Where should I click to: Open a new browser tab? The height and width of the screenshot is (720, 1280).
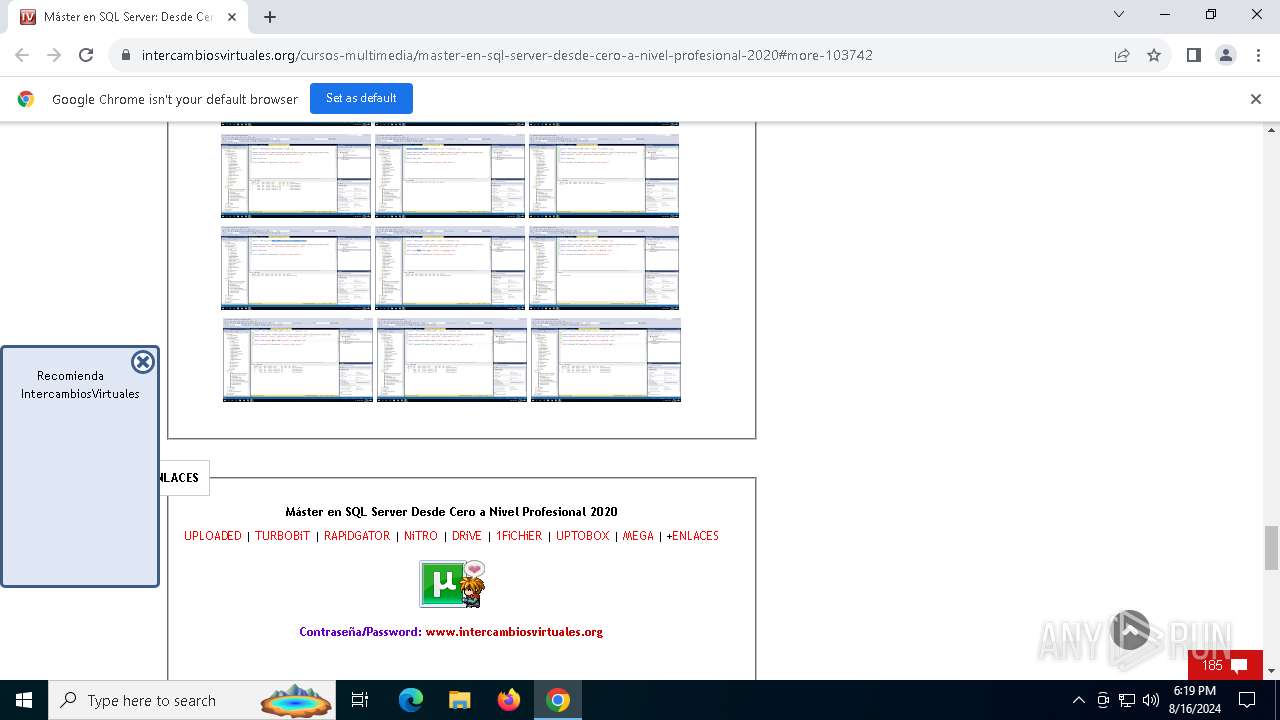coord(270,17)
